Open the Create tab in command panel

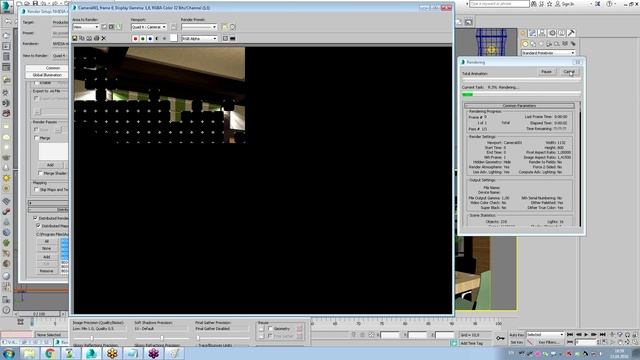[x=523, y=33]
